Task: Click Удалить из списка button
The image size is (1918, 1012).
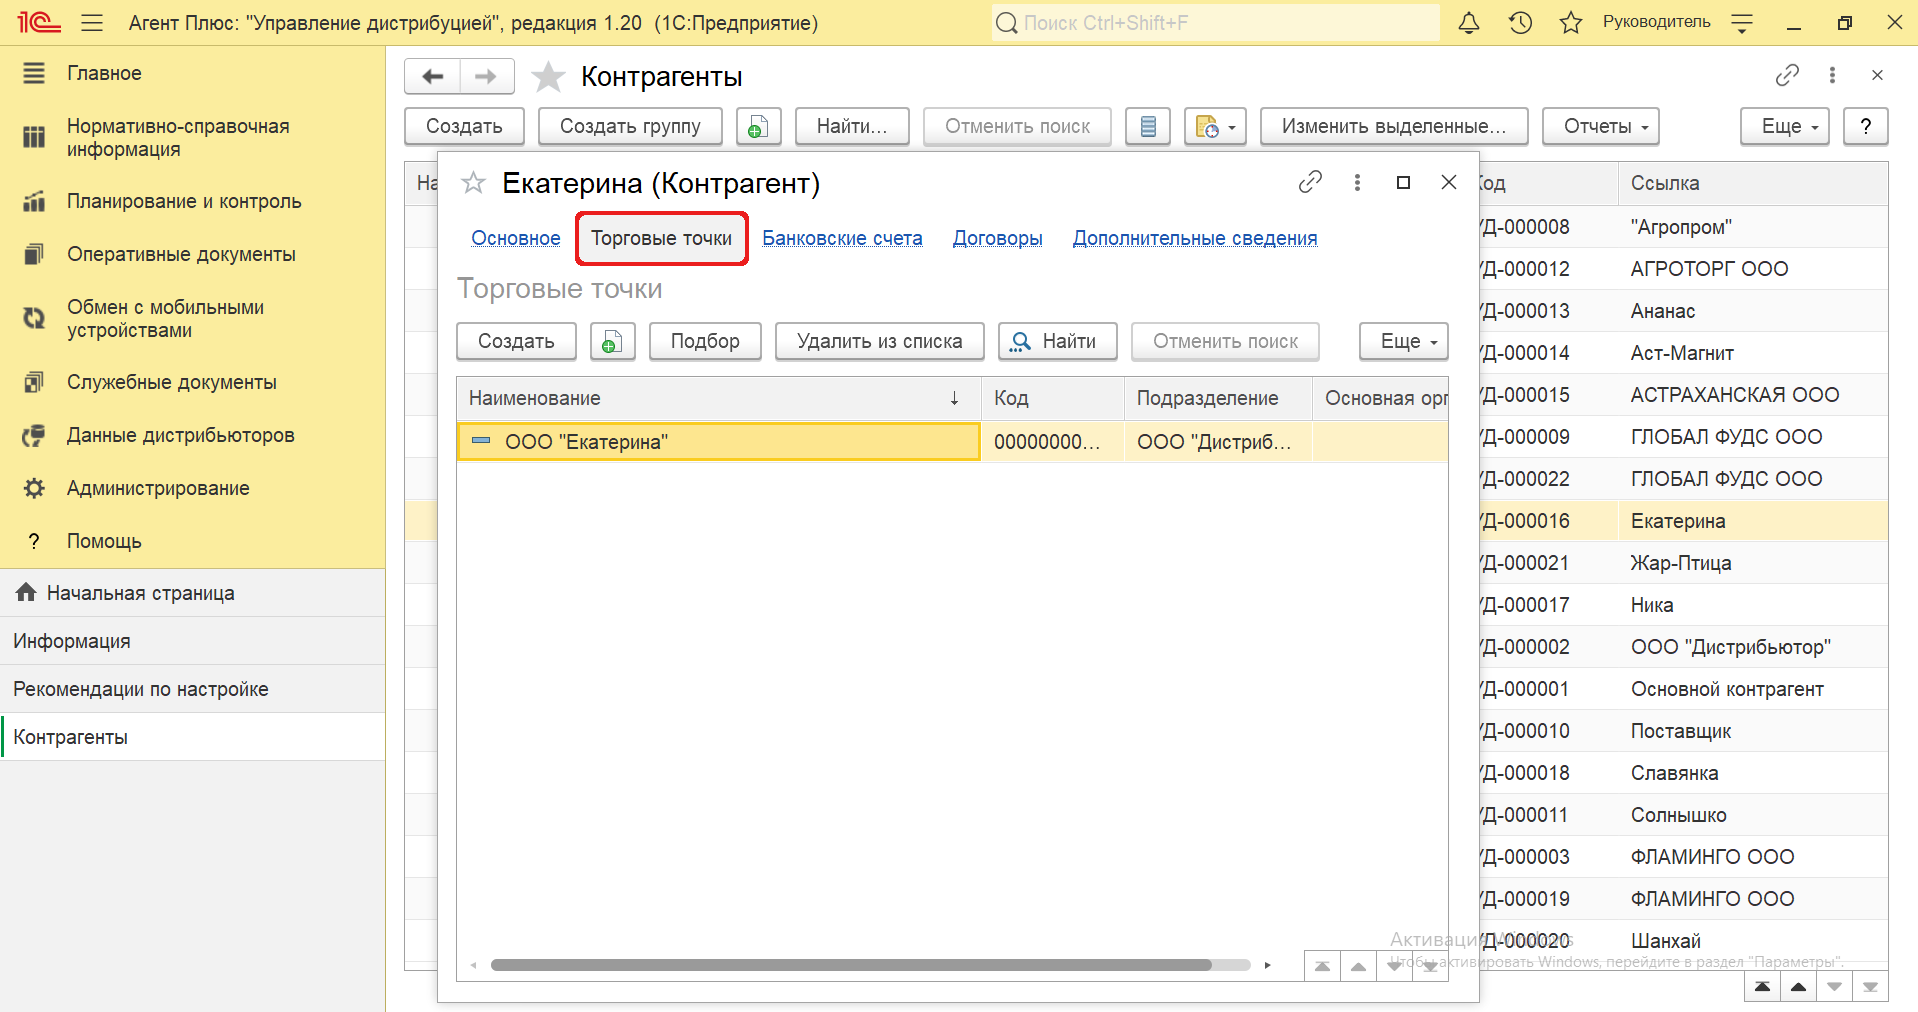Action: click(x=880, y=341)
